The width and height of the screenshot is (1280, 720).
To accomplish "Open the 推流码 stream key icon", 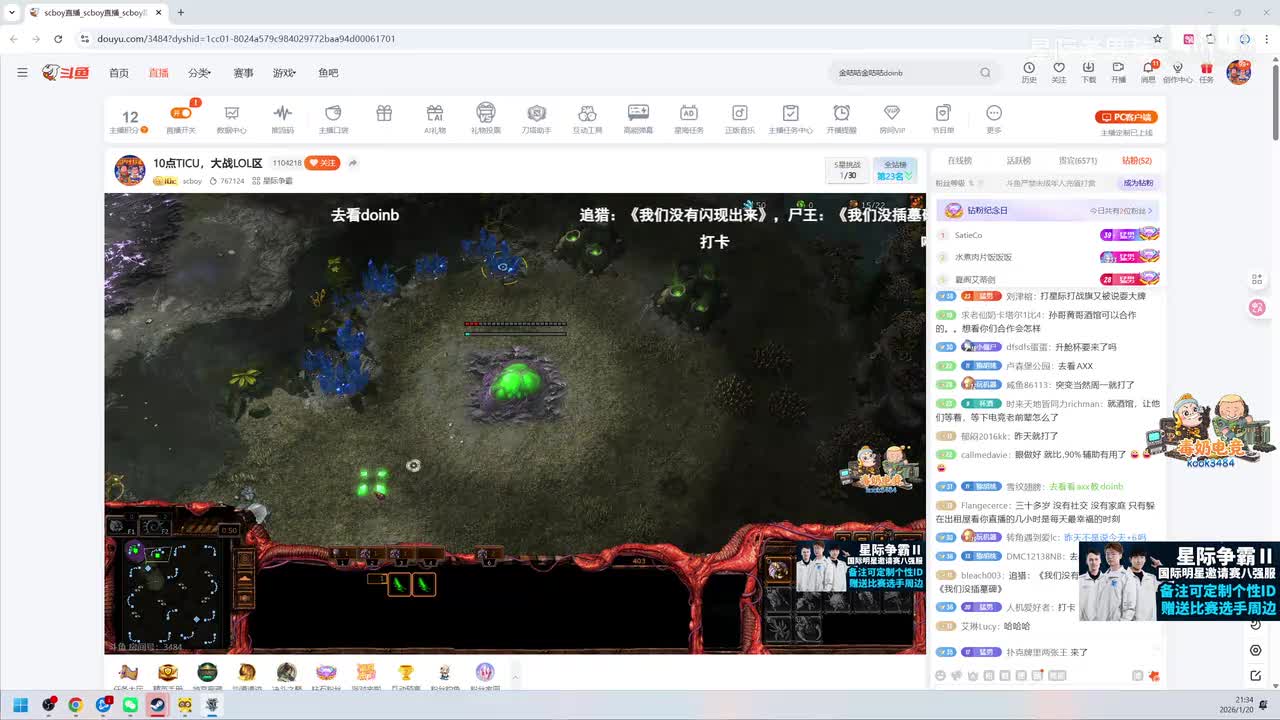I will (x=283, y=119).
